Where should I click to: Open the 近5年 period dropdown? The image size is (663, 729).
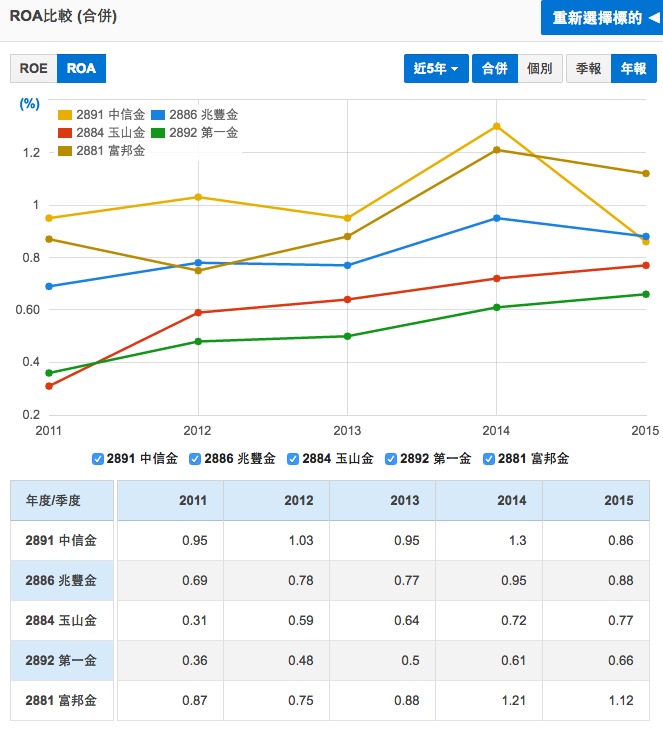pos(436,69)
